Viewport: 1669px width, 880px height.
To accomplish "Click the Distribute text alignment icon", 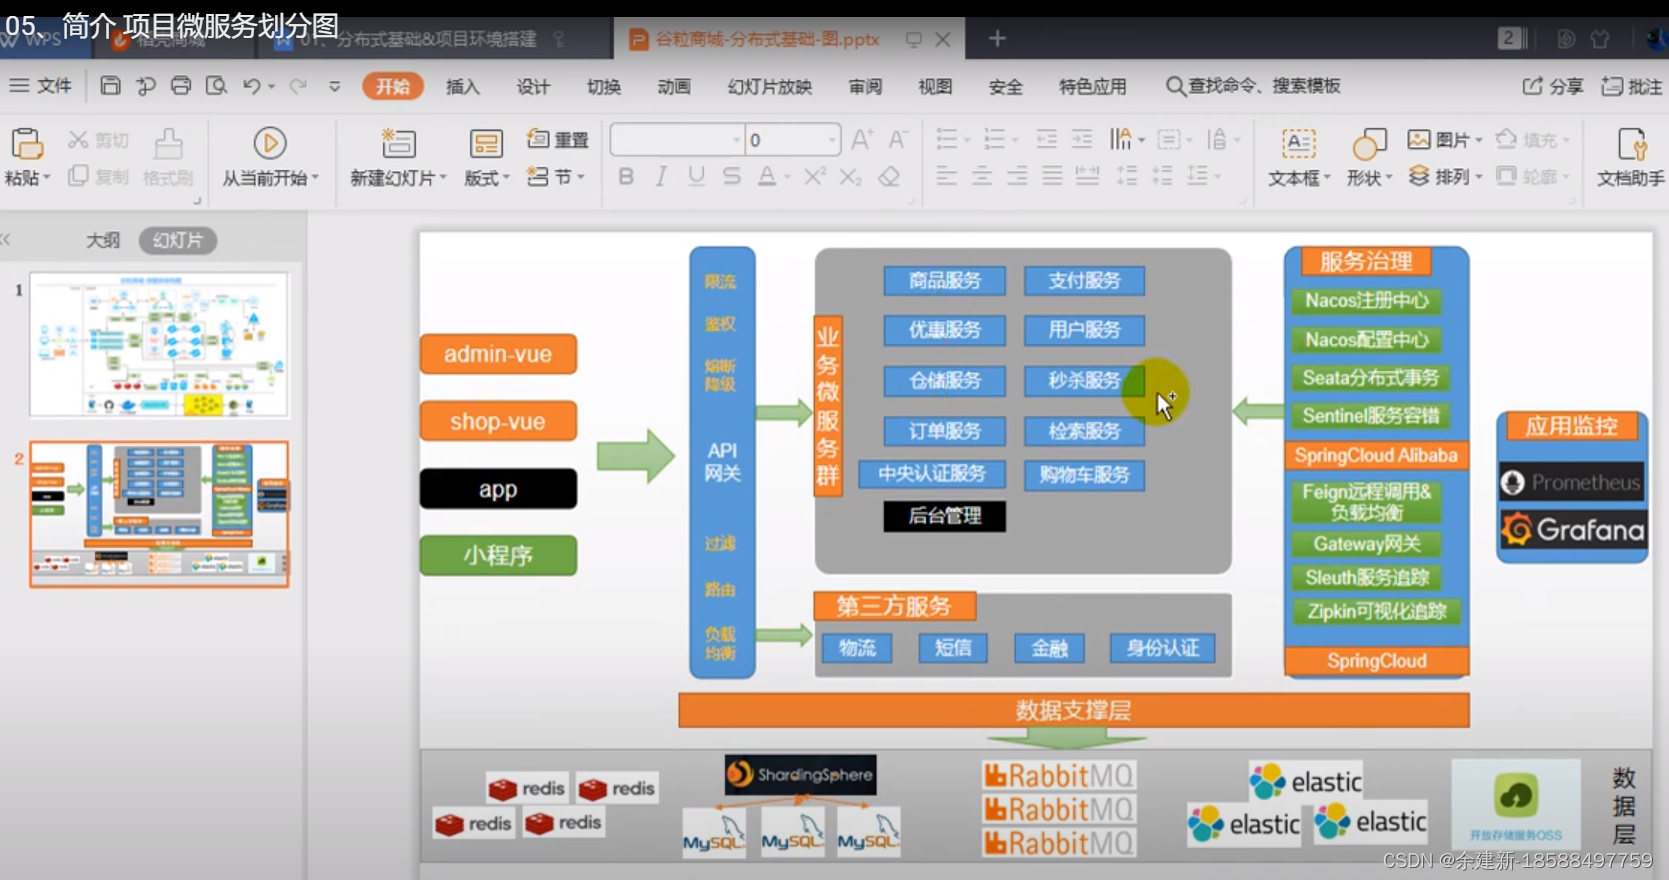I will (x=1087, y=177).
